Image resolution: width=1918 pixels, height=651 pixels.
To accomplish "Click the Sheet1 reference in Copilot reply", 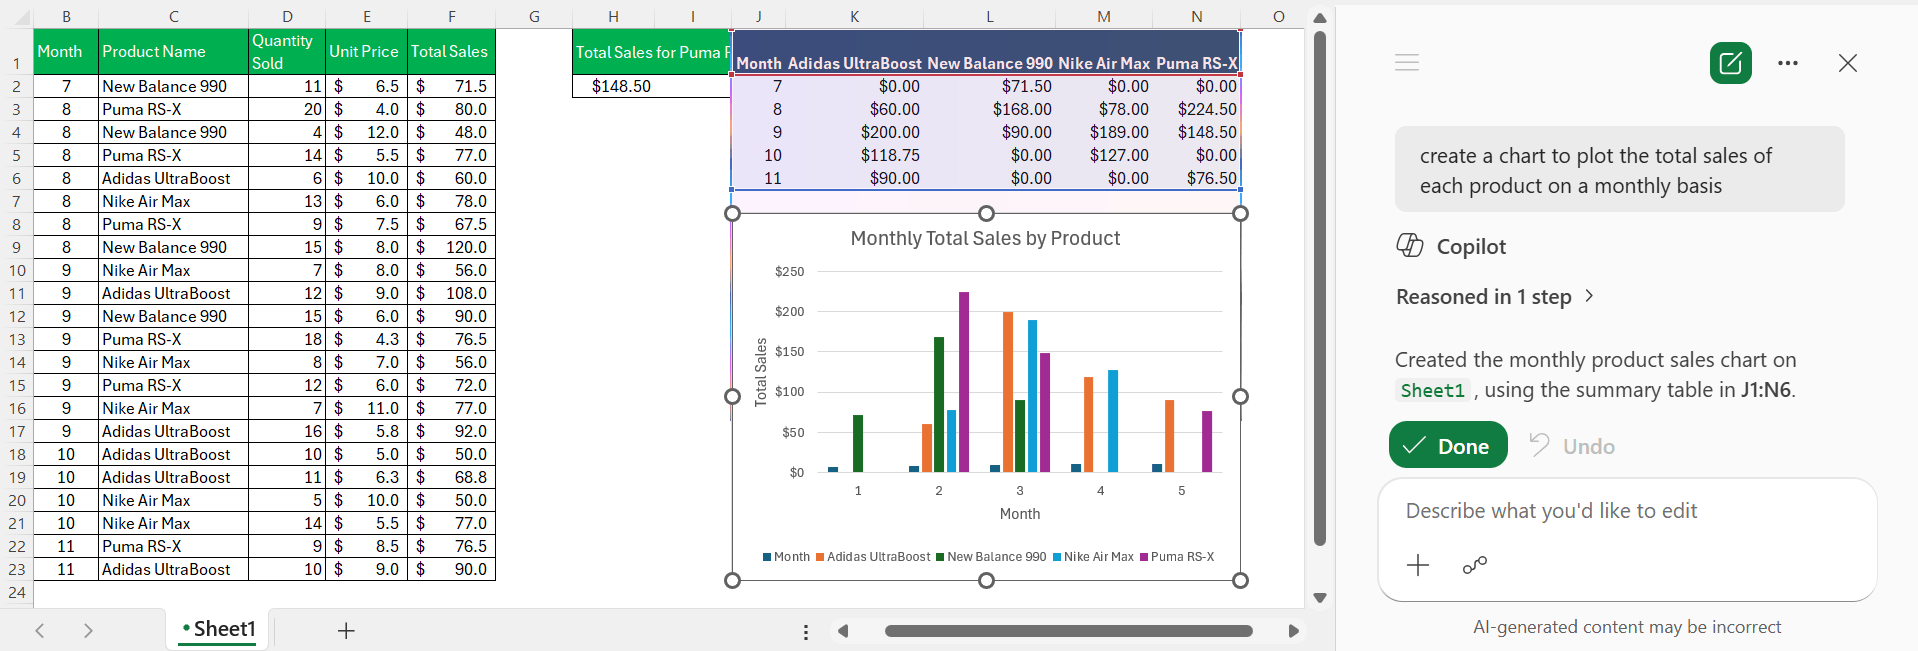I will tap(1432, 391).
